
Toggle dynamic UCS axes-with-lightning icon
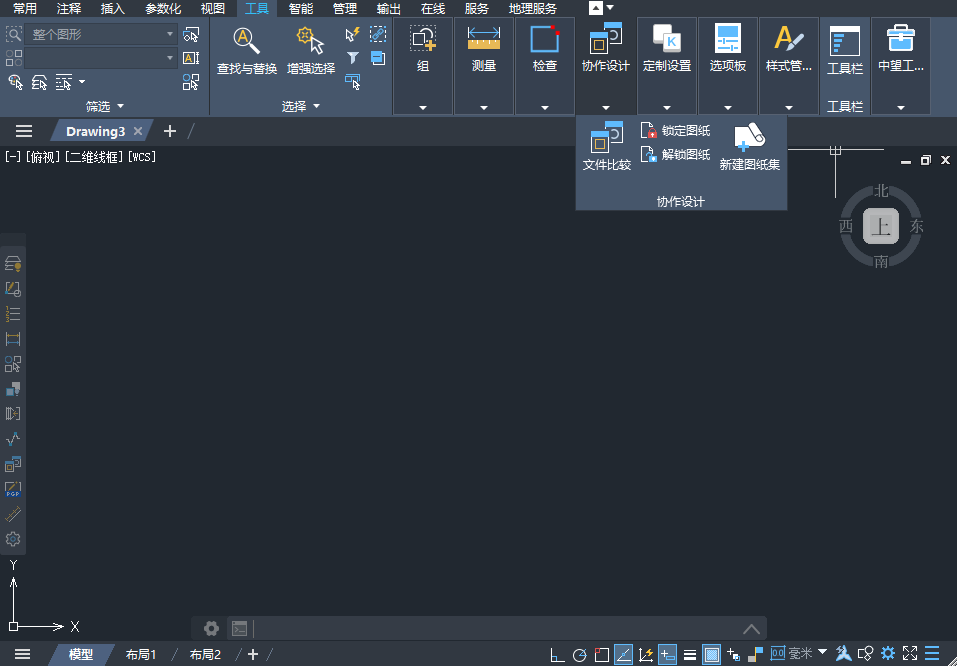coord(646,654)
